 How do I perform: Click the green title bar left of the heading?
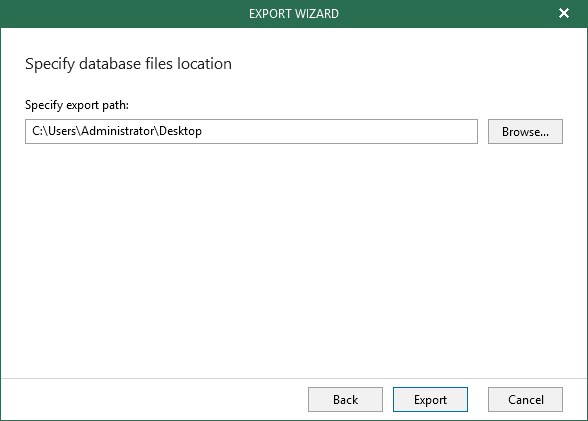click(124, 14)
